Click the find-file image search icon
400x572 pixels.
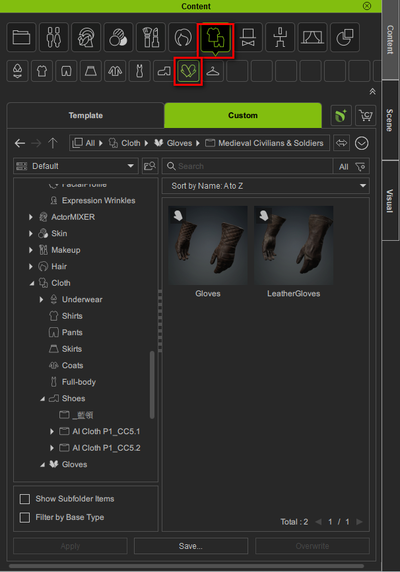149,166
